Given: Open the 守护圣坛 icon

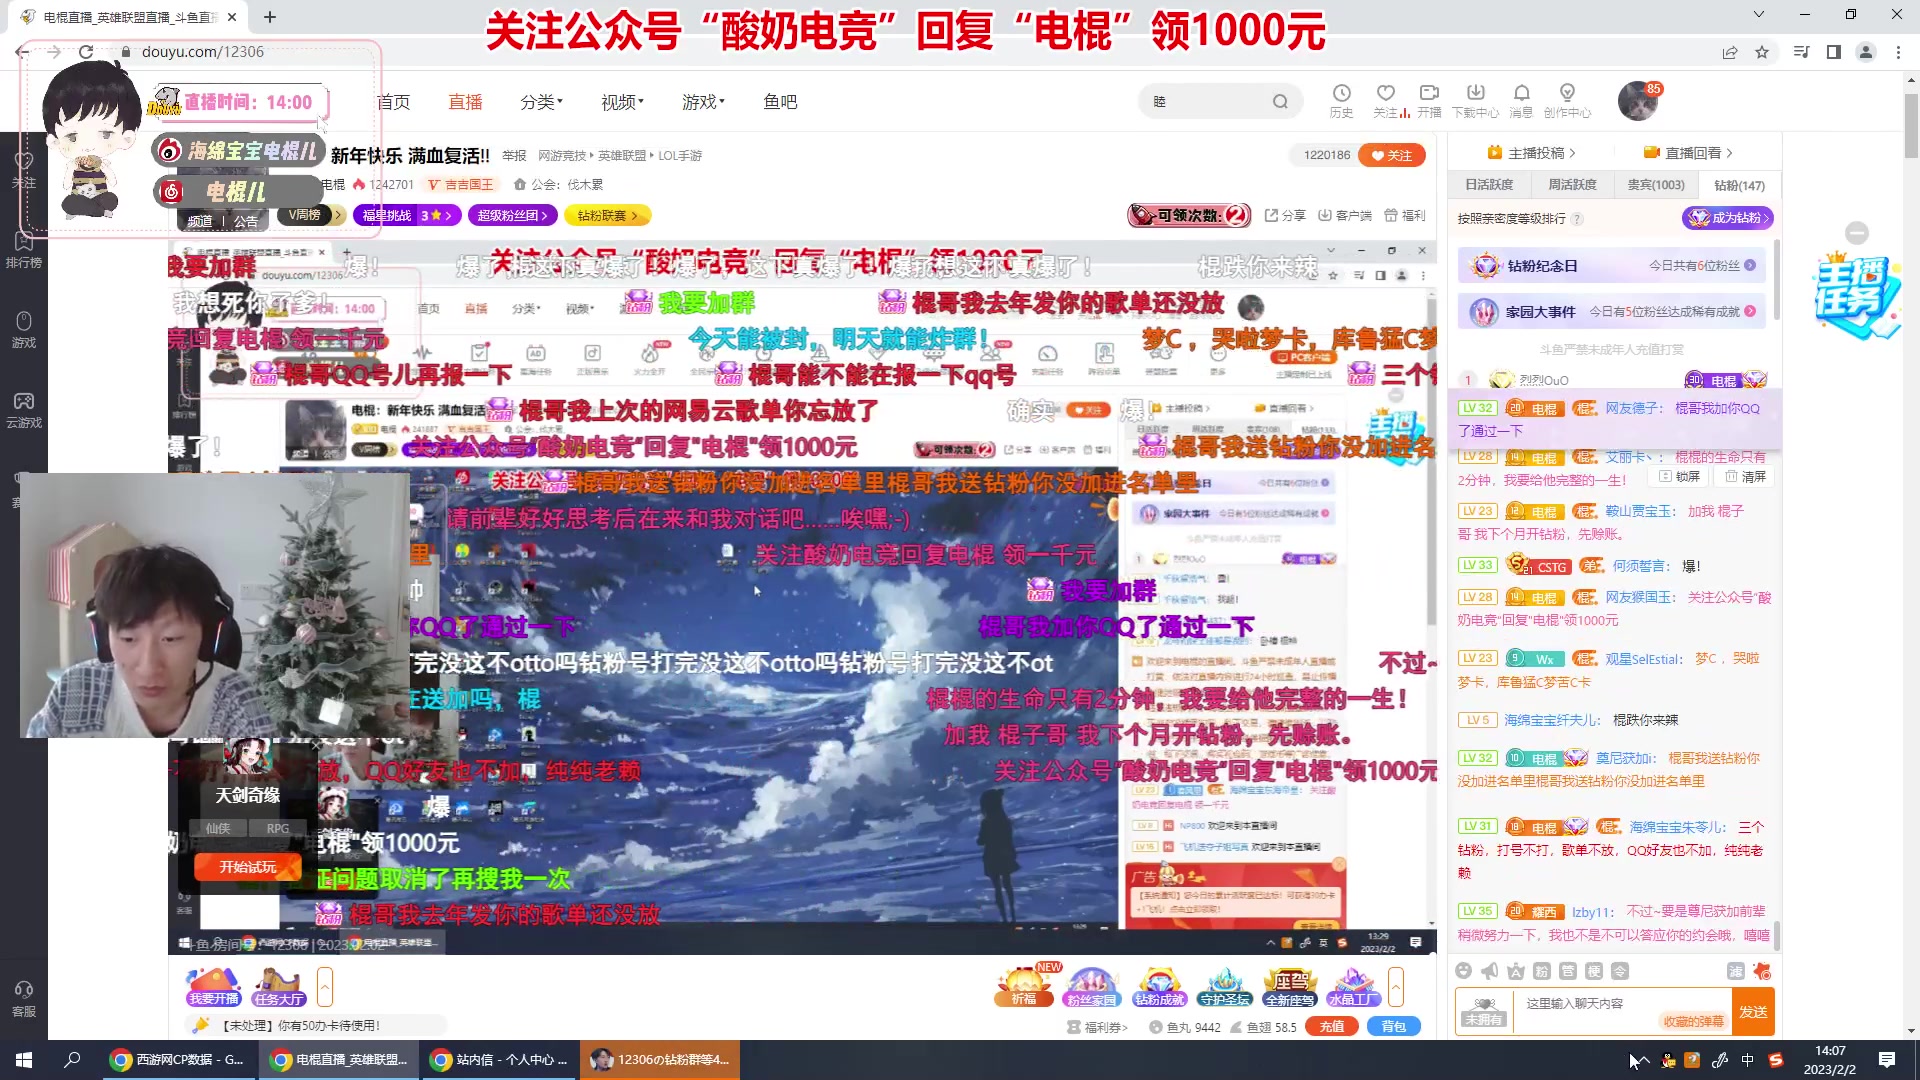Looking at the screenshot, I should click(1224, 987).
